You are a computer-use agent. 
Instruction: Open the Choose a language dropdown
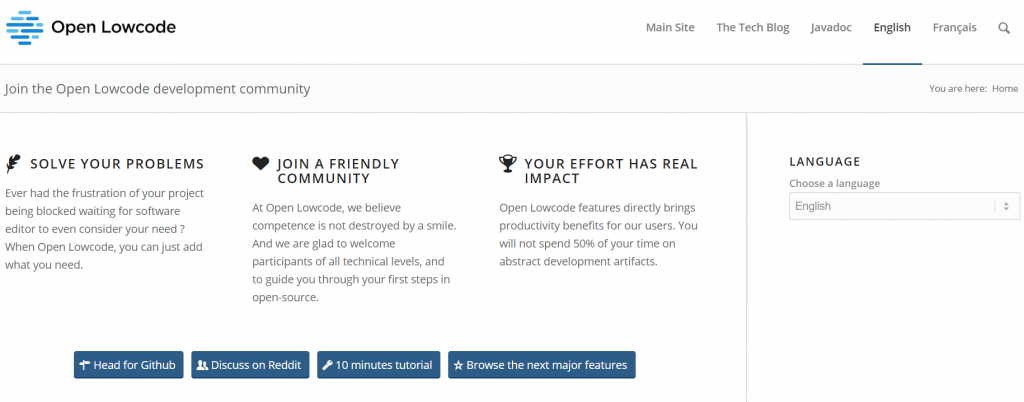click(x=904, y=206)
